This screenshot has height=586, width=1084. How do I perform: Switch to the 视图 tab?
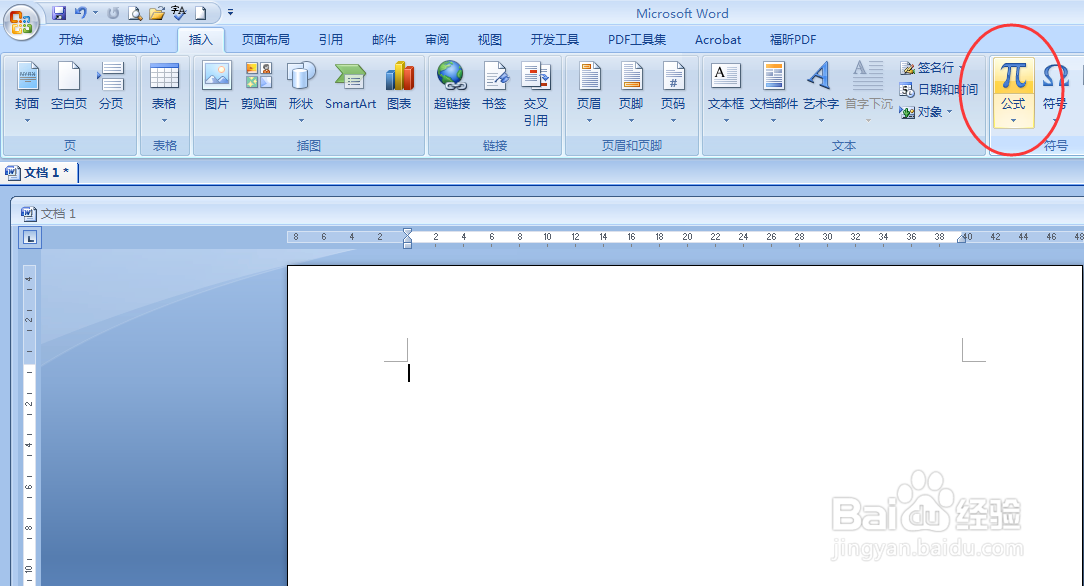(489, 39)
